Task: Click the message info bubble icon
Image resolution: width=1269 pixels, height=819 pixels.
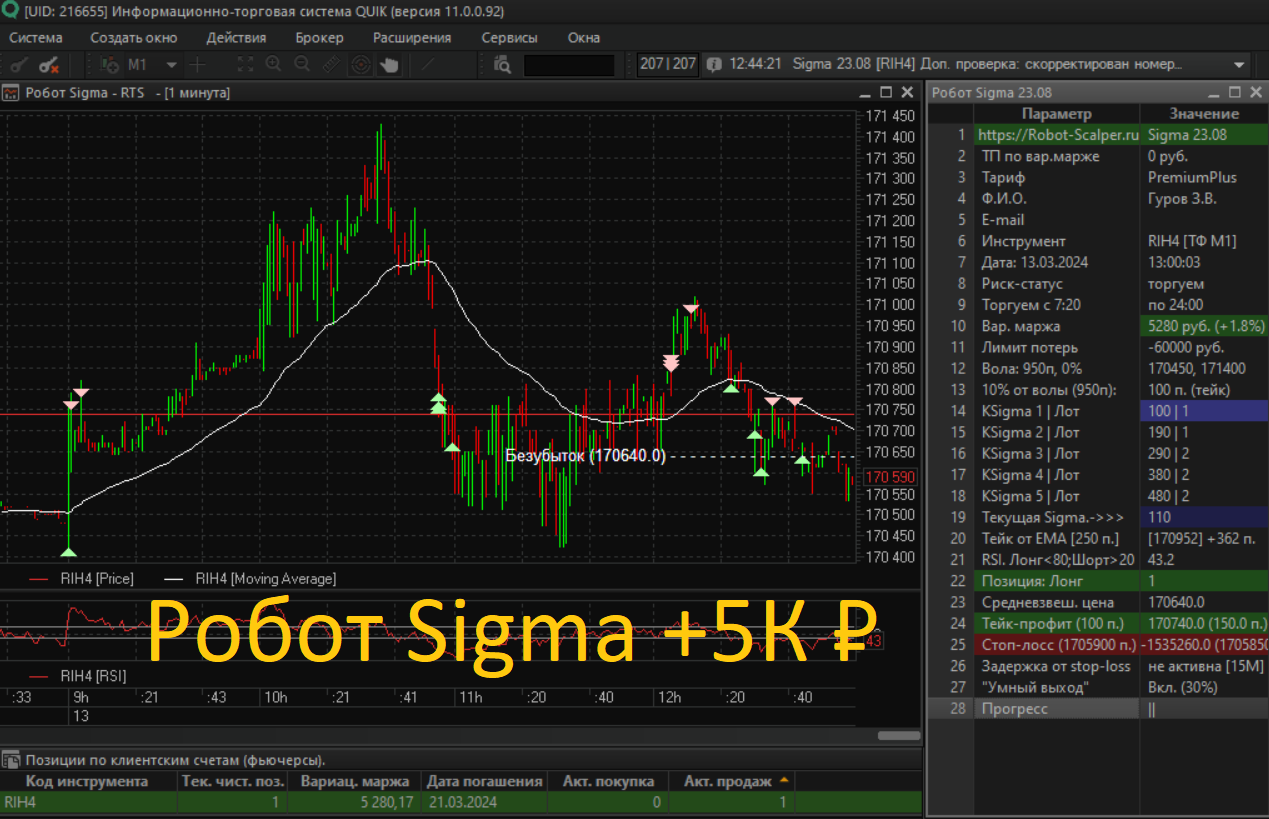Action: point(714,64)
